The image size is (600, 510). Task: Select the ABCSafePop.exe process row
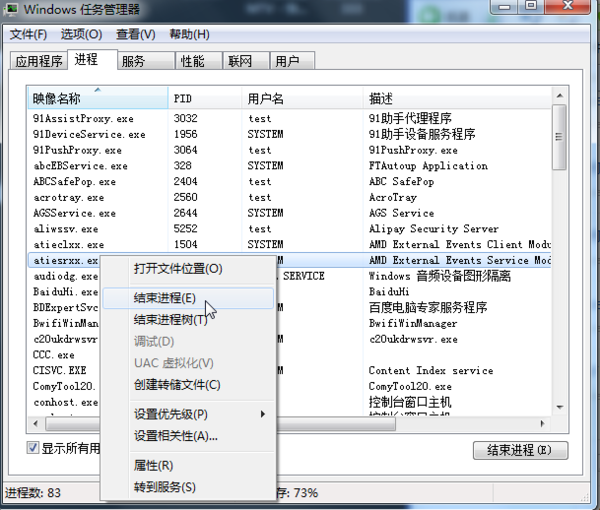(x=289, y=181)
